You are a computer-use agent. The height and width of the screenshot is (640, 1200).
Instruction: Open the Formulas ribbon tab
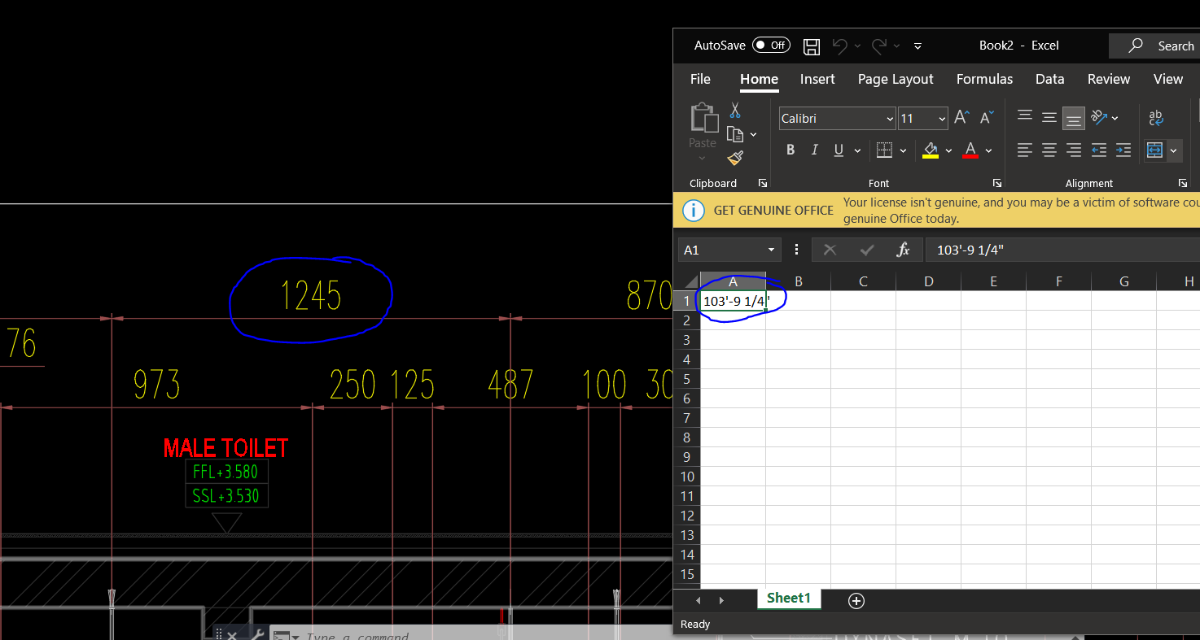[x=984, y=79]
